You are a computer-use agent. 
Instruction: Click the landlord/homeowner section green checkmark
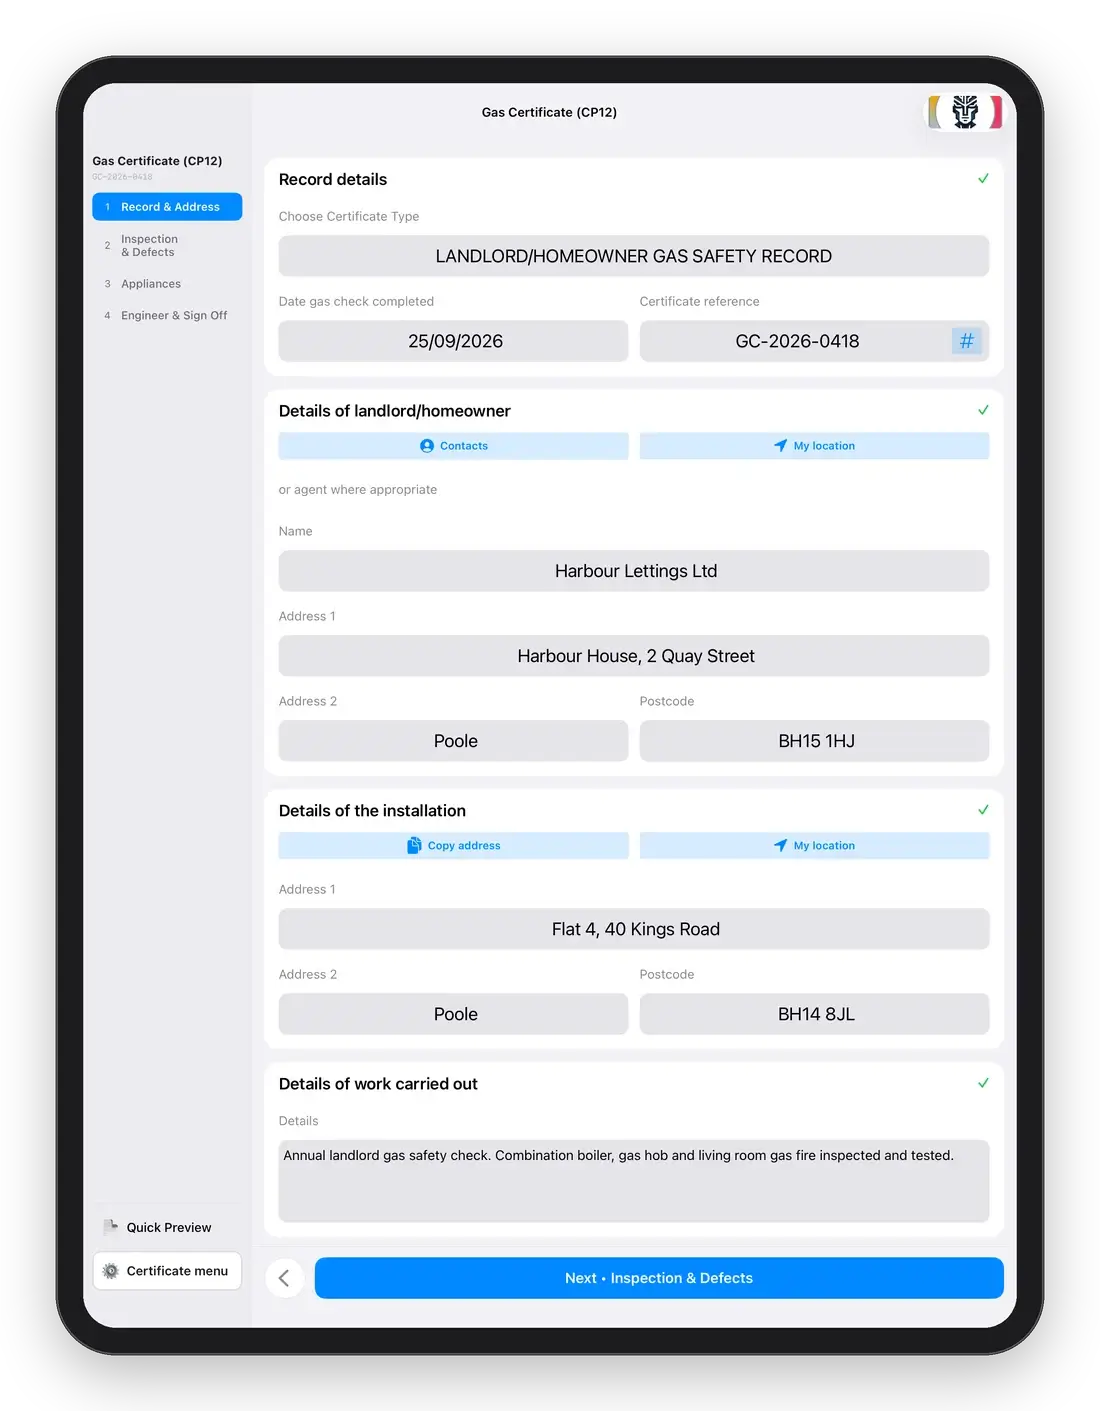[983, 410]
